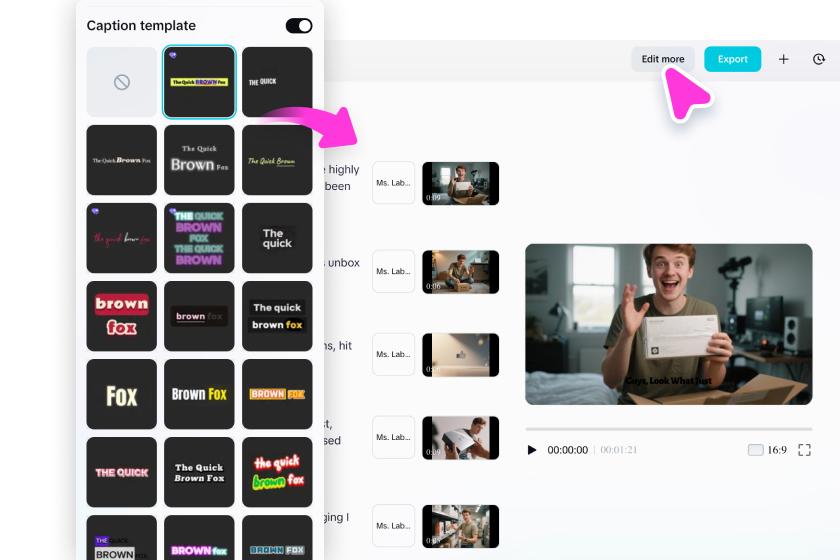Select the orange boxed 'BROWN FOX' template
The height and width of the screenshot is (560, 840).
(277, 394)
